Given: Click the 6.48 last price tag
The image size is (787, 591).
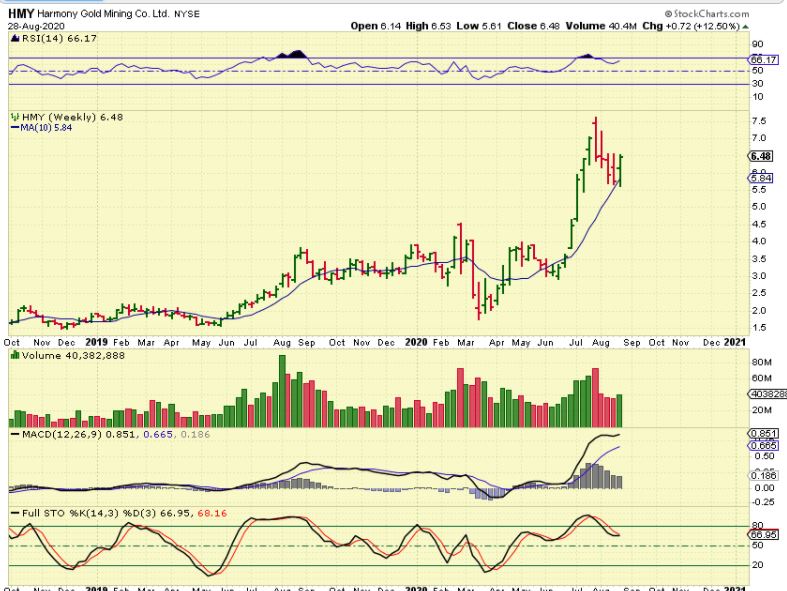Looking at the screenshot, I should [761, 156].
